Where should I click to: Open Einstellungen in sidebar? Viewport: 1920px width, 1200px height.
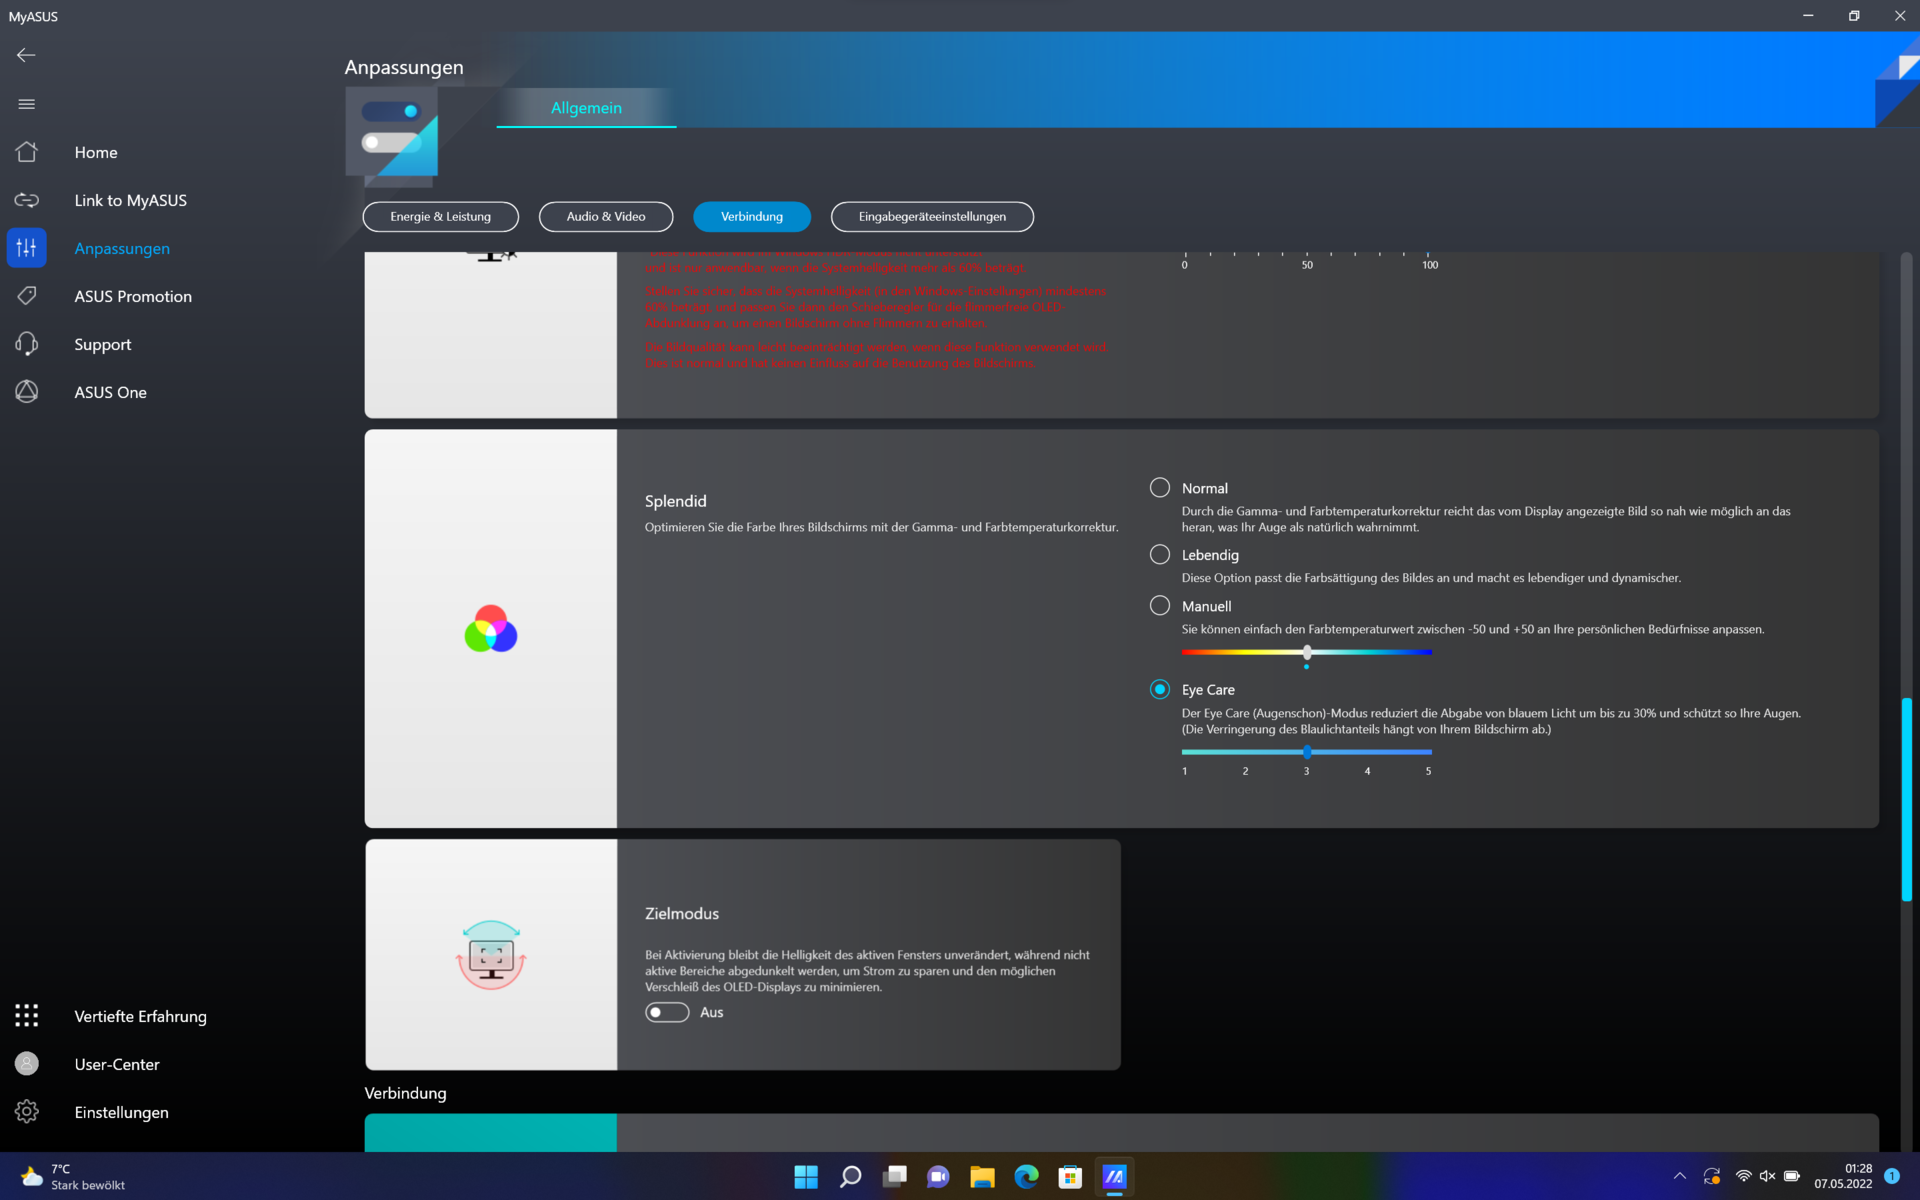pos(121,1112)
